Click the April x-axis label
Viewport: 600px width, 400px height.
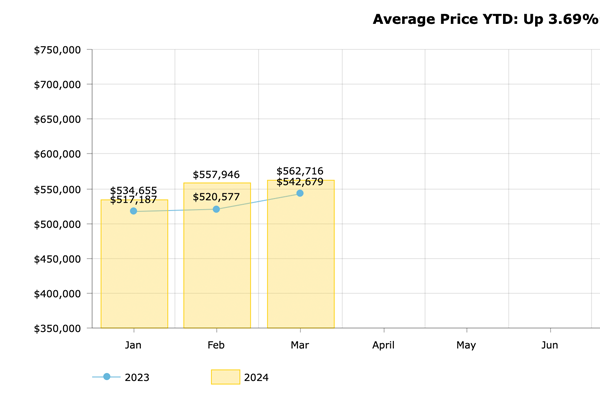point(383,345)
